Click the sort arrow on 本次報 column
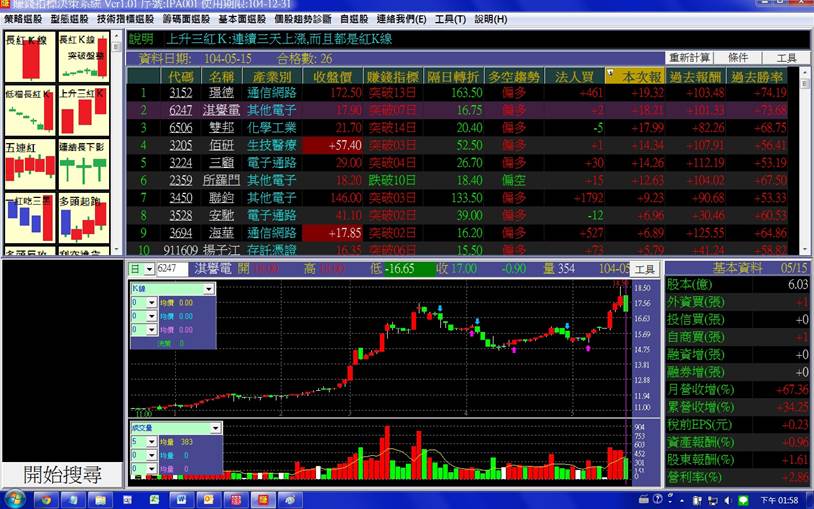The image size is (814, 509). click(610, 74)
